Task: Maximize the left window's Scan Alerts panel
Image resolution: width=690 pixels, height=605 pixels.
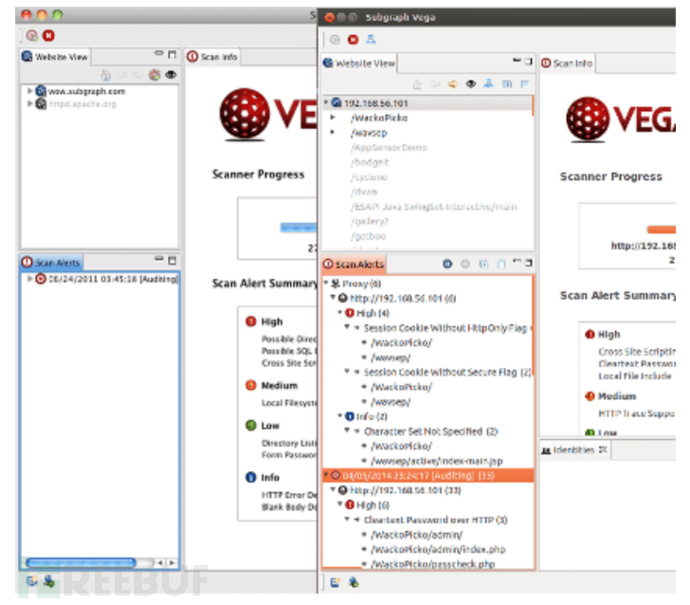Action: [172, 260]
